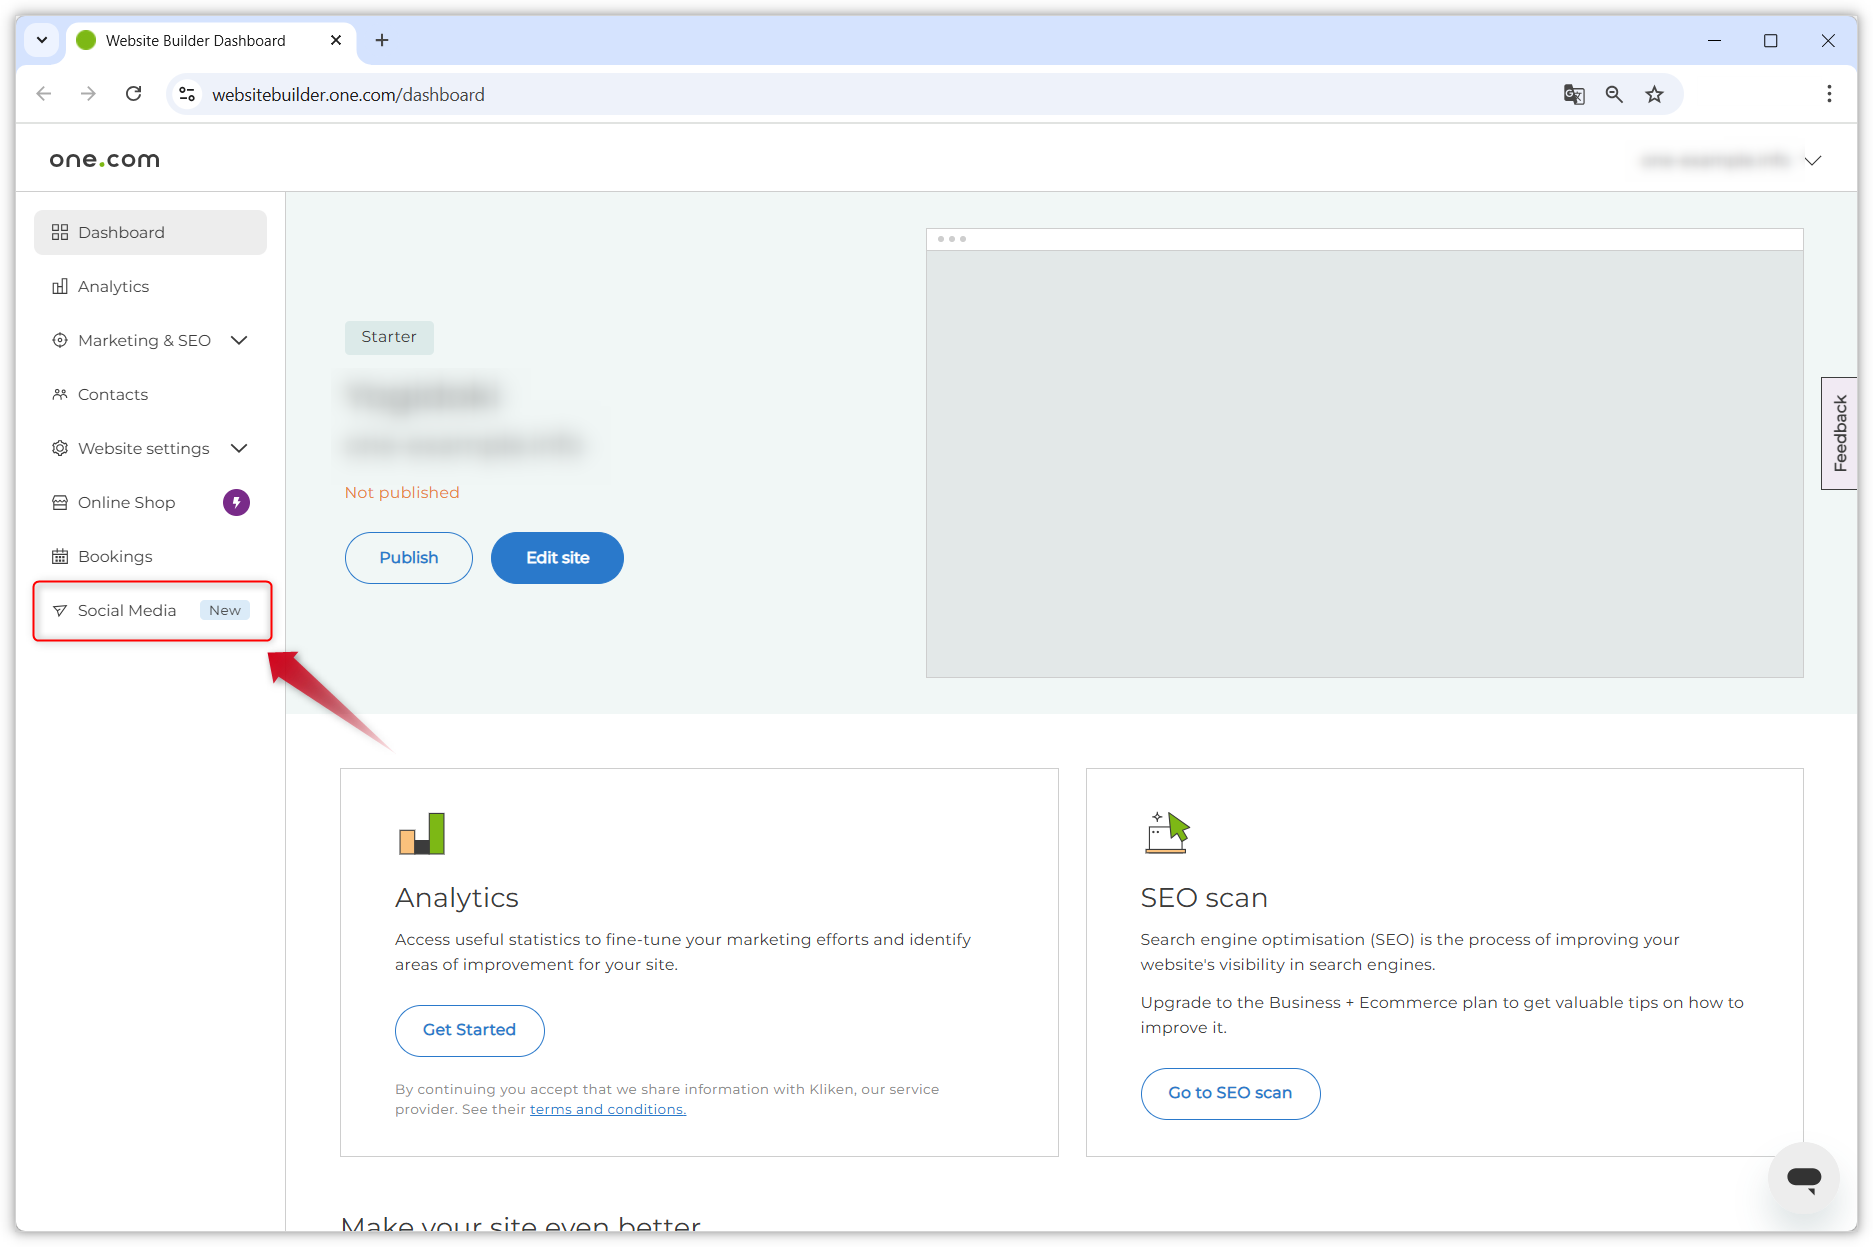Open the browser three-dot menu
Image resolution: width=1873 pixels, height=1247 pixels.
(x=1829, y=94)
